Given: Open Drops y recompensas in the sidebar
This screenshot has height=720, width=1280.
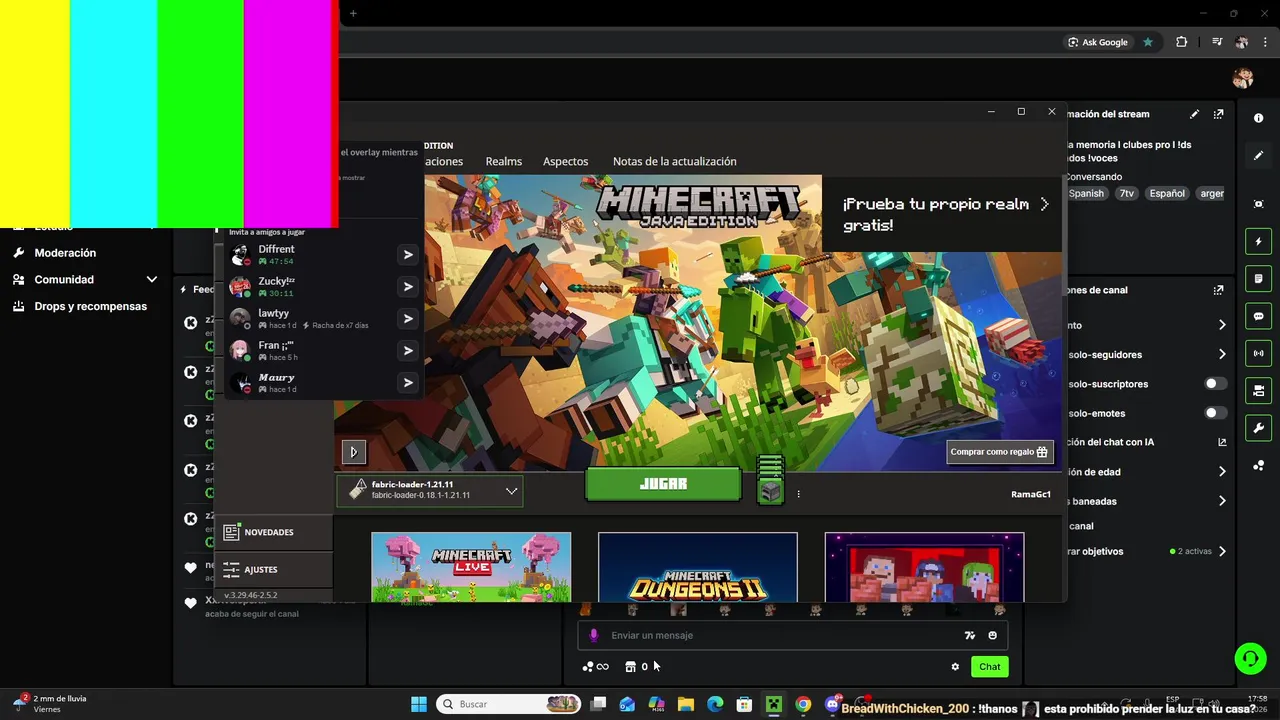Looking at the screenshot, I should click(x=90, y=306).
